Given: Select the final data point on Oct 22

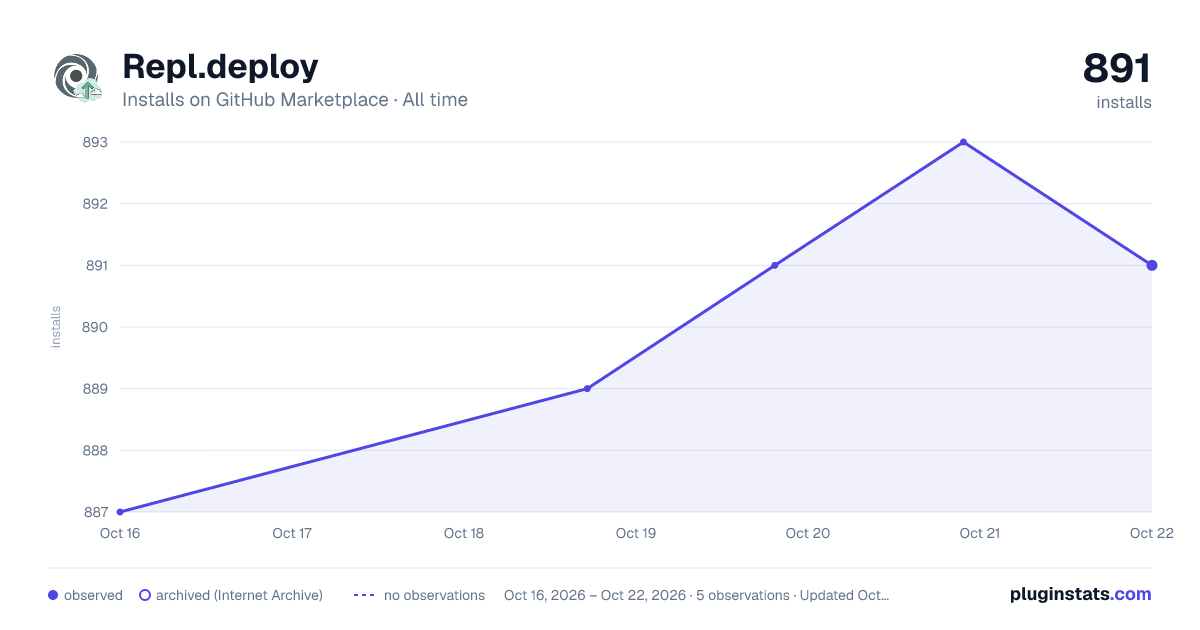Looking at the screenshot, I should click(1152, 265).
